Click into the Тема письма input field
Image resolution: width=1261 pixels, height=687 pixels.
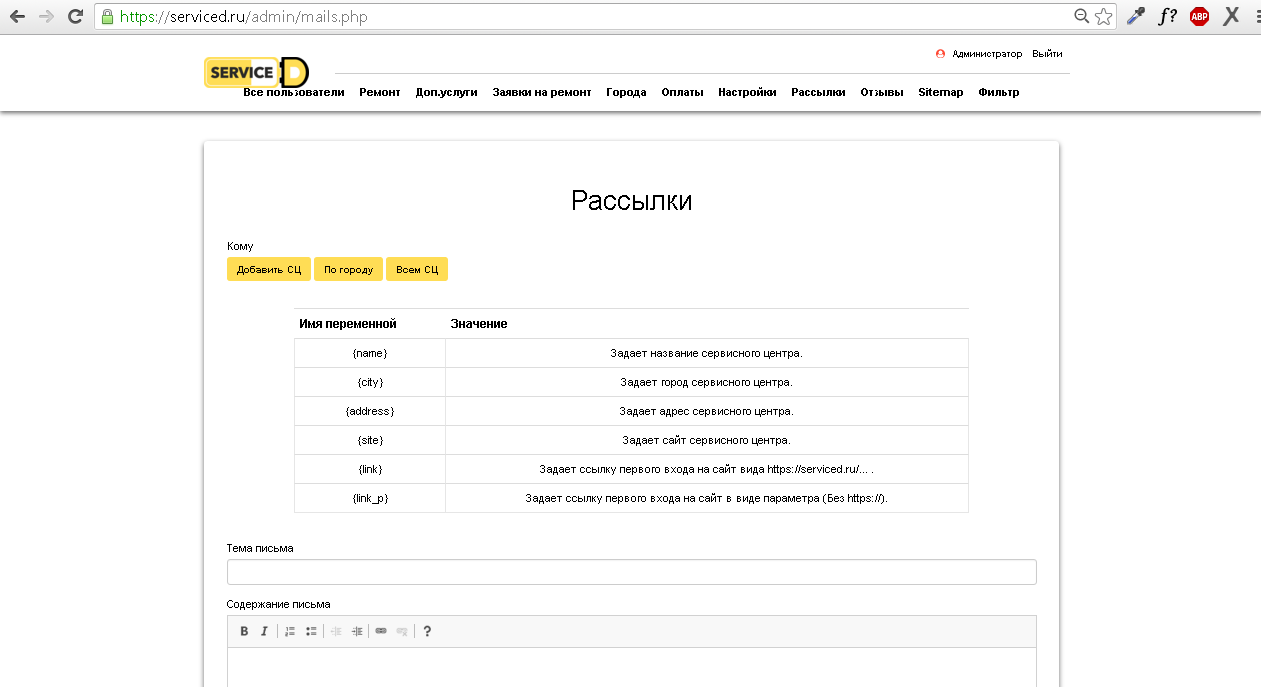point(632,572)
